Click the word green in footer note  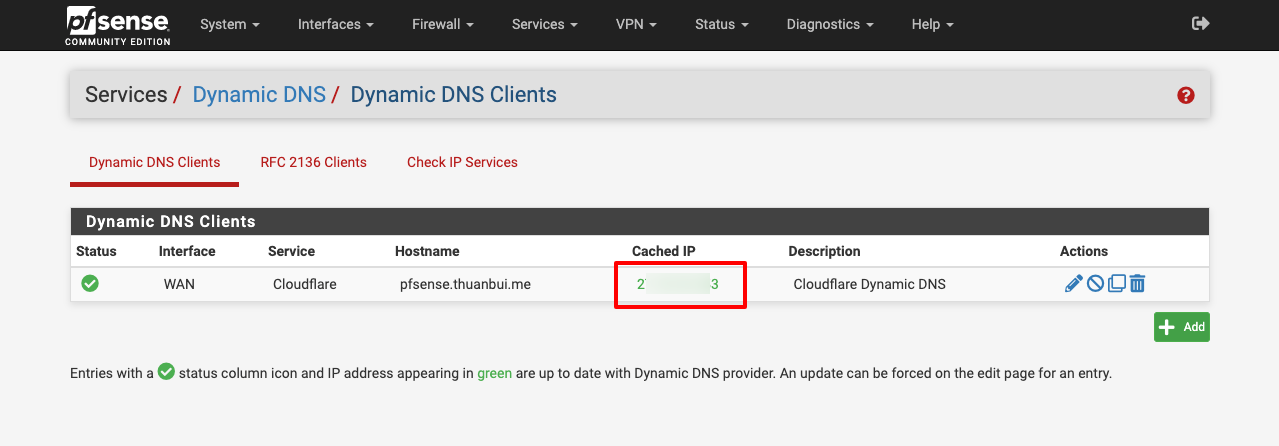coord(495,373)
